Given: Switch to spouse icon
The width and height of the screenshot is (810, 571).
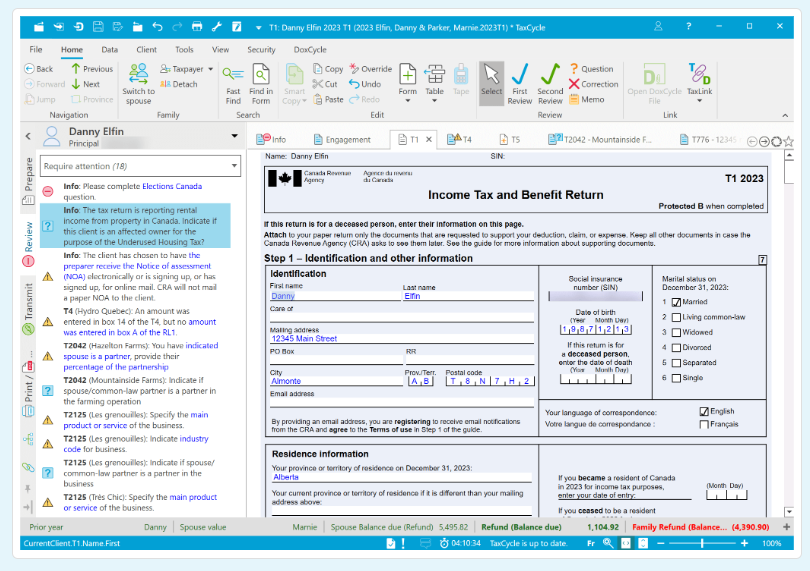Looking at the screenshot, I should 138,73.
